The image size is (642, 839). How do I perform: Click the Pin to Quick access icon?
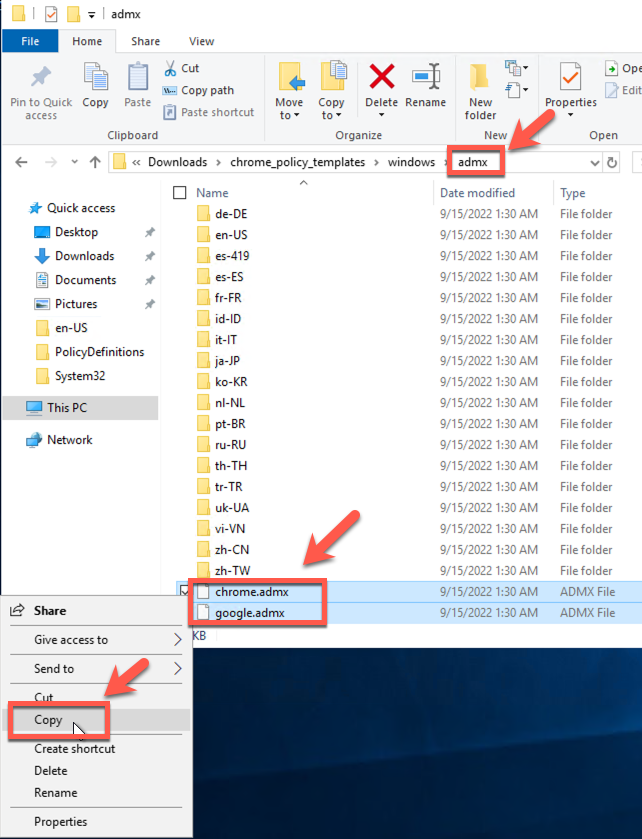tap(40, 79)
